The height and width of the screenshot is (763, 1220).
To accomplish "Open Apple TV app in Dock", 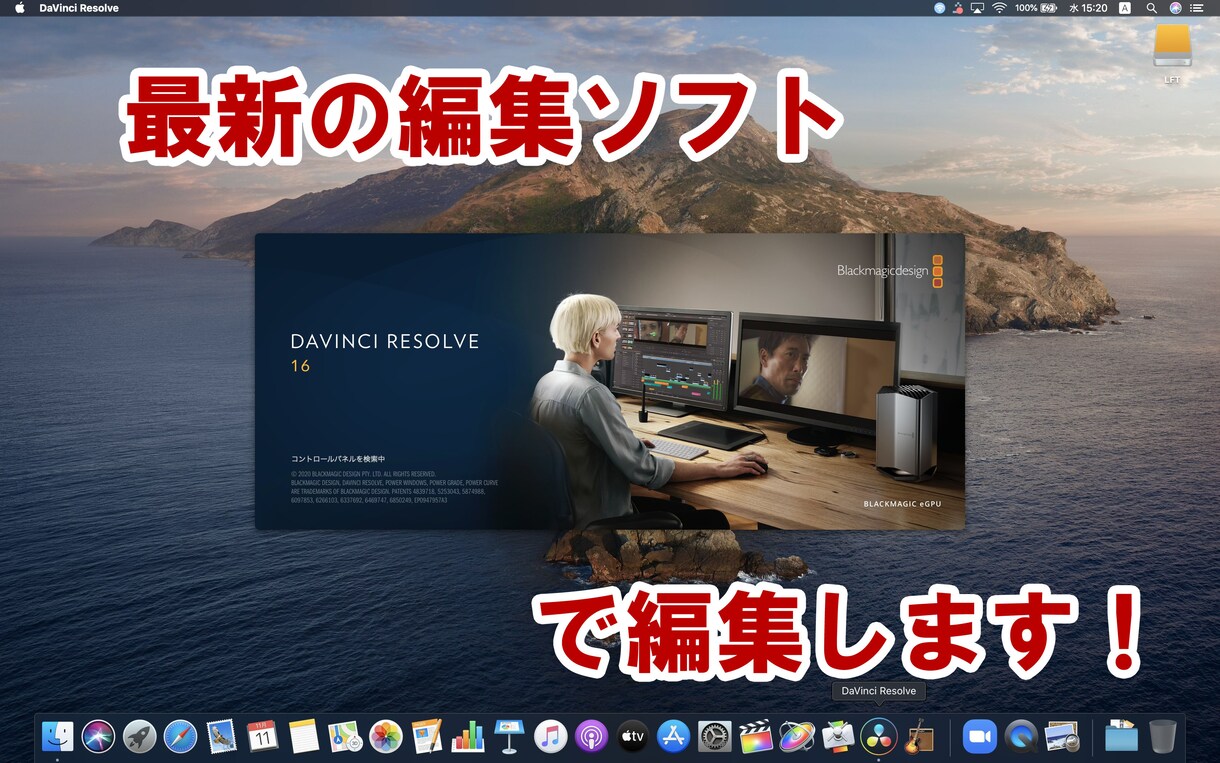I will [x=633, y=737].
